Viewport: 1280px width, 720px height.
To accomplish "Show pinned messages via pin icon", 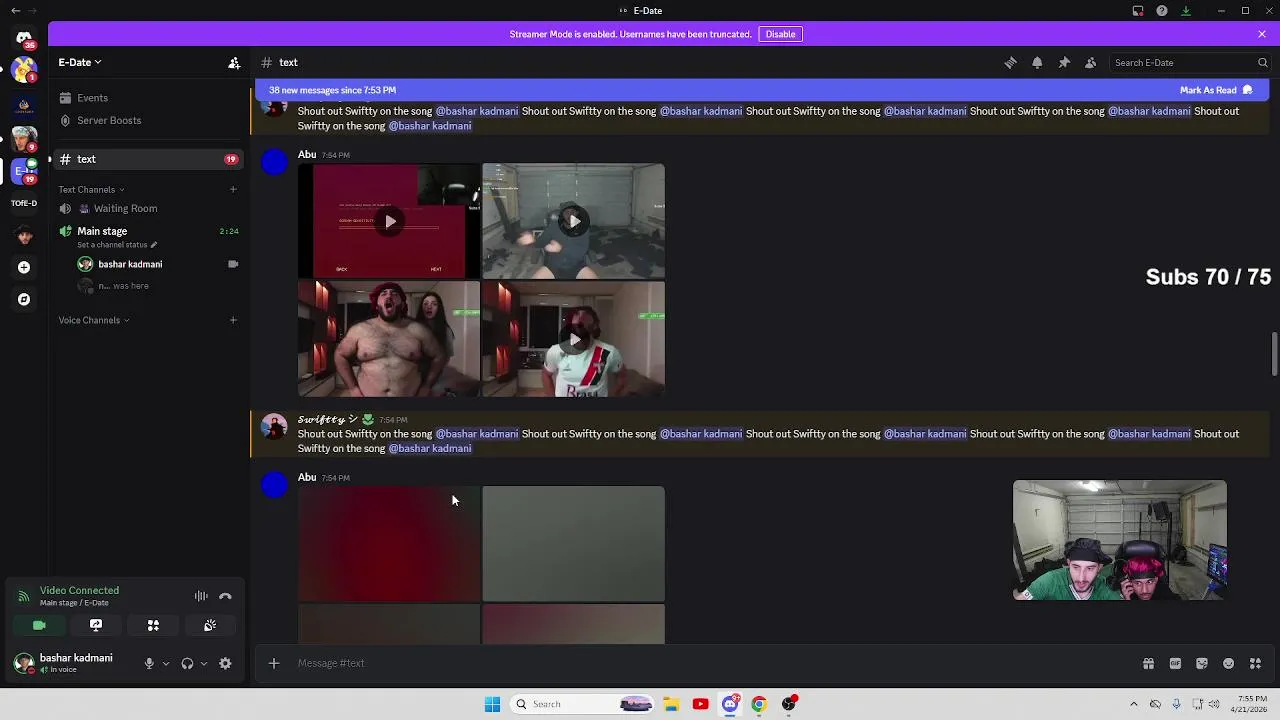I will [x=1064, y=62].
